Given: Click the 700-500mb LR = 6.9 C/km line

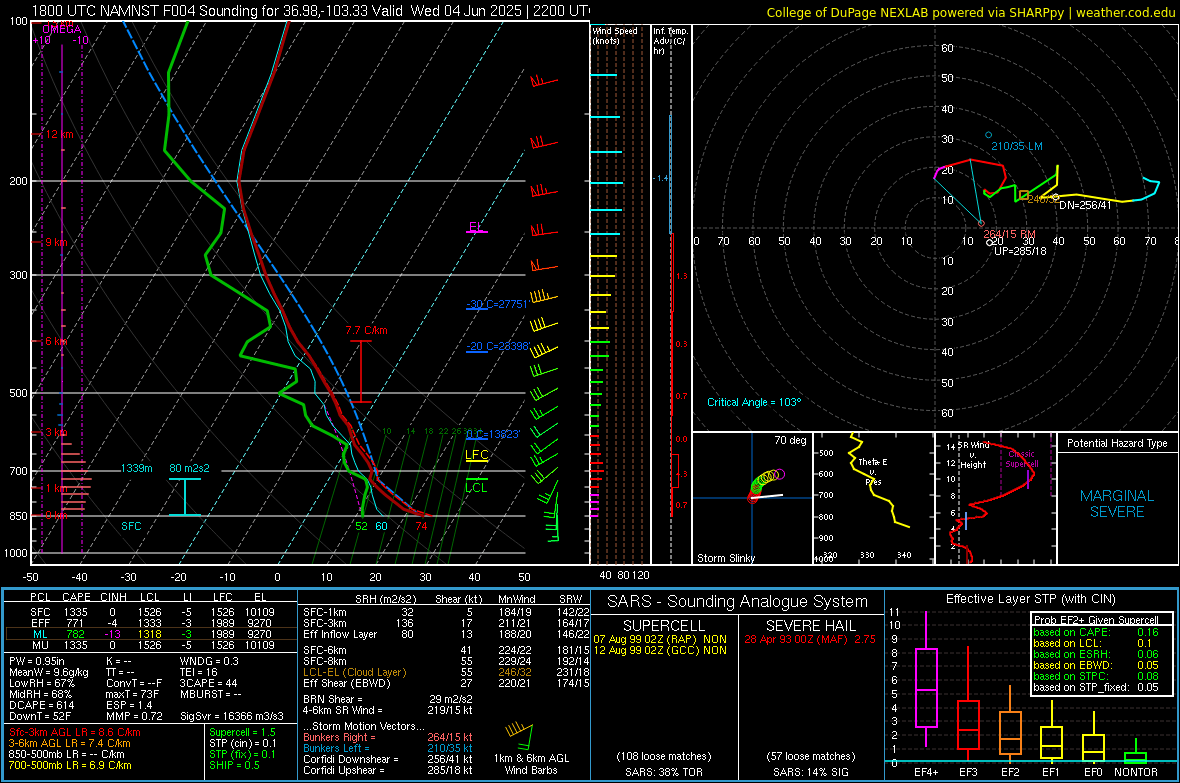Looking at the screenshot, I should (x=70, y=765).
